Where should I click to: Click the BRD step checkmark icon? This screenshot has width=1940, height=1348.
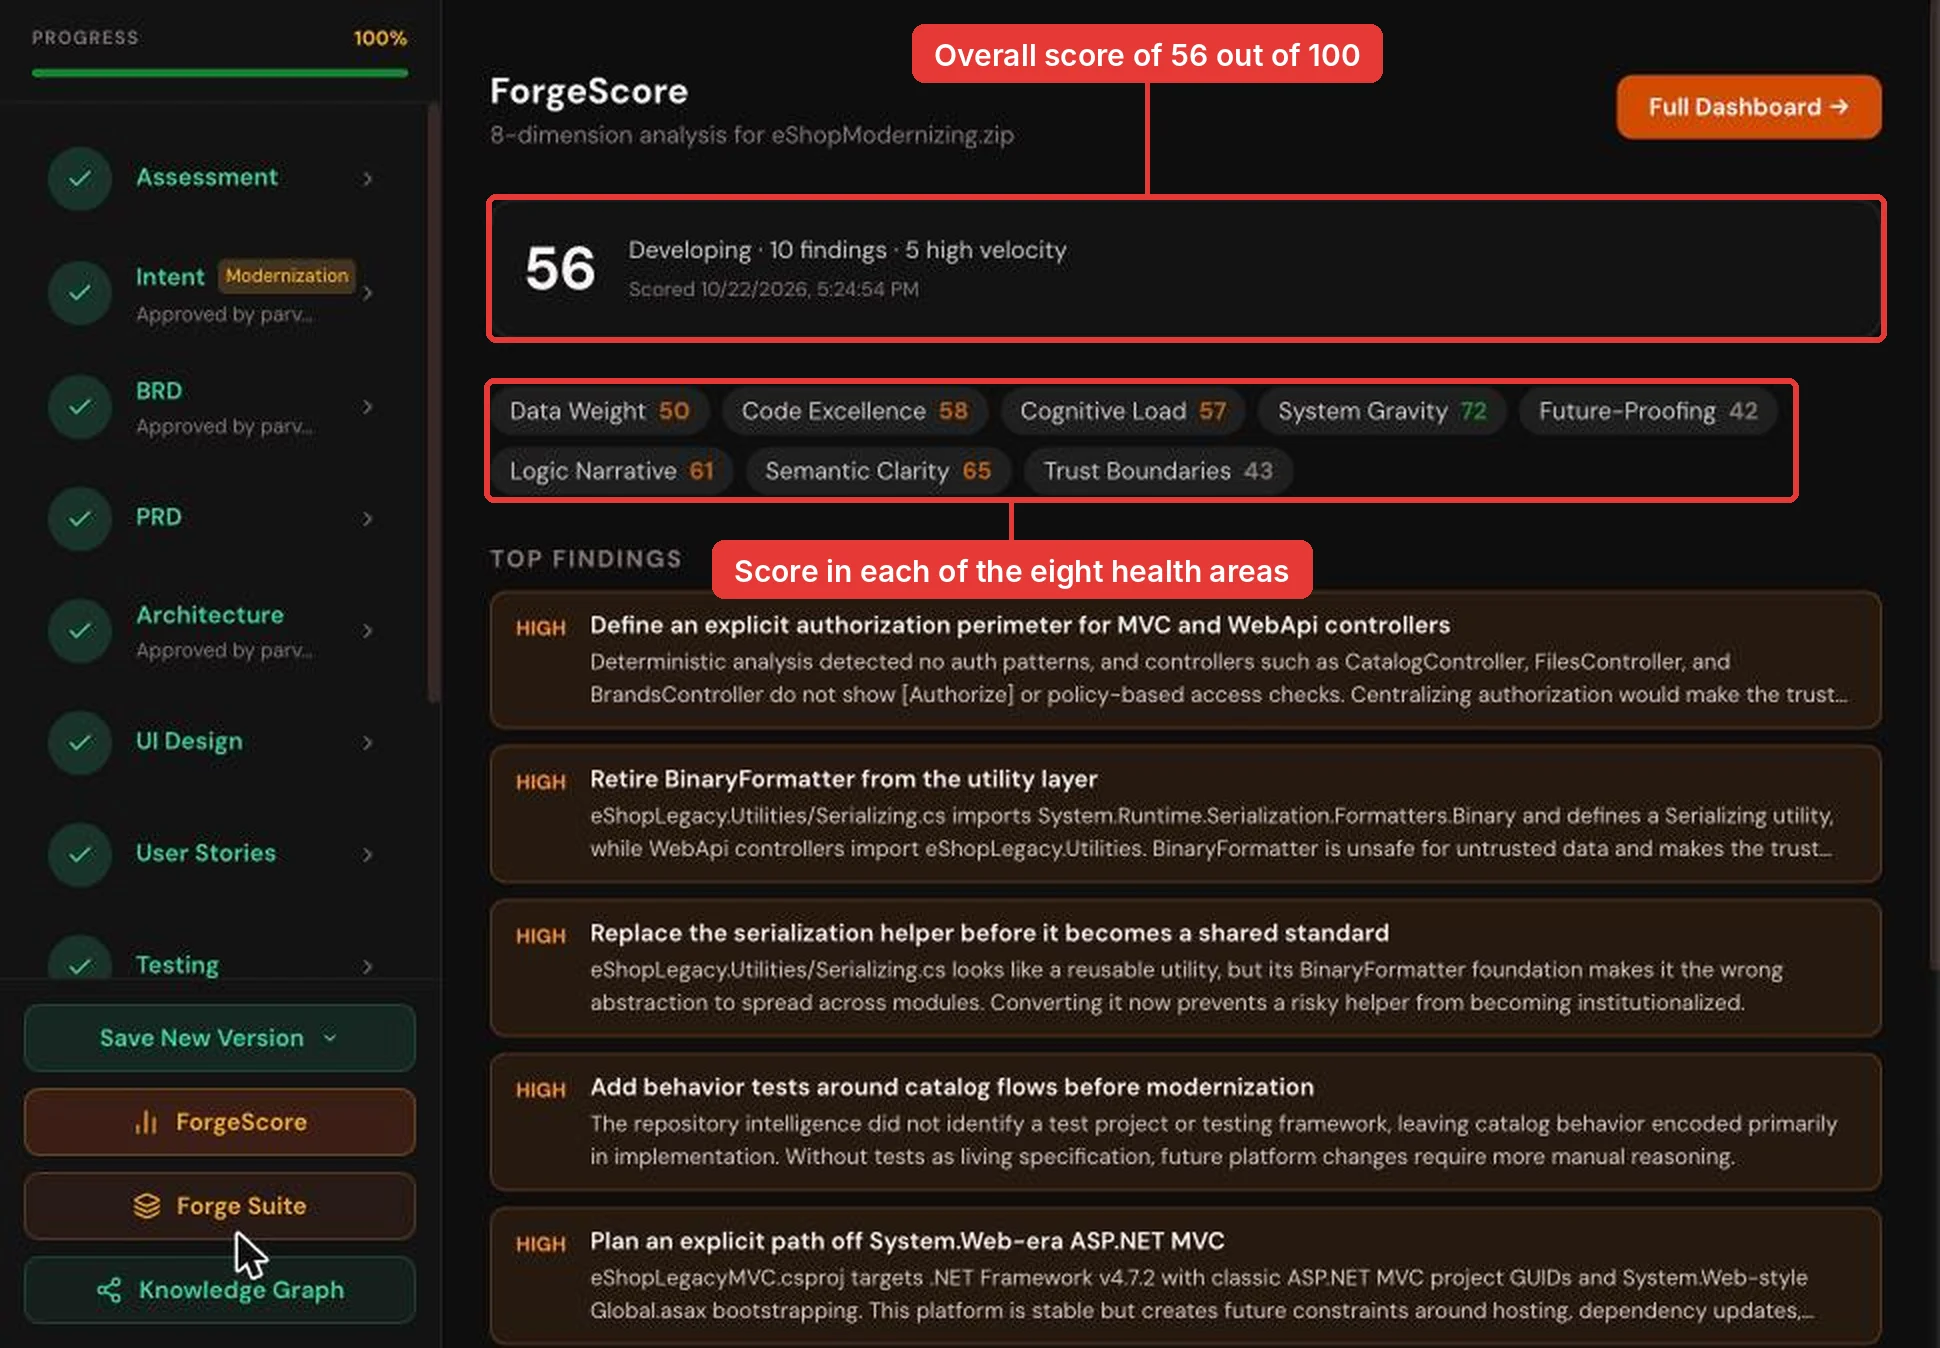tap(80, 407)
